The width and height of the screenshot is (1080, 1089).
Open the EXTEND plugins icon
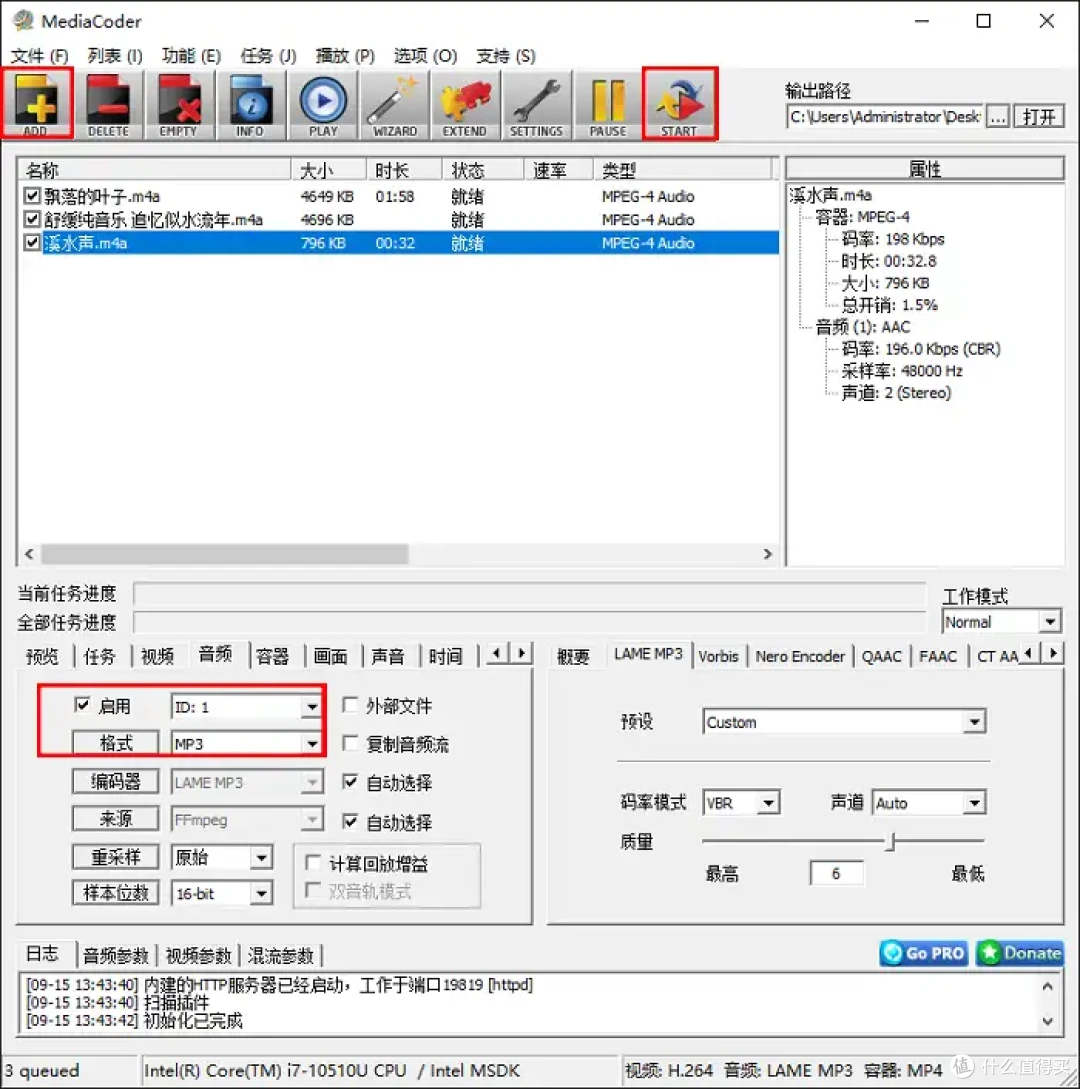point(465,104)
